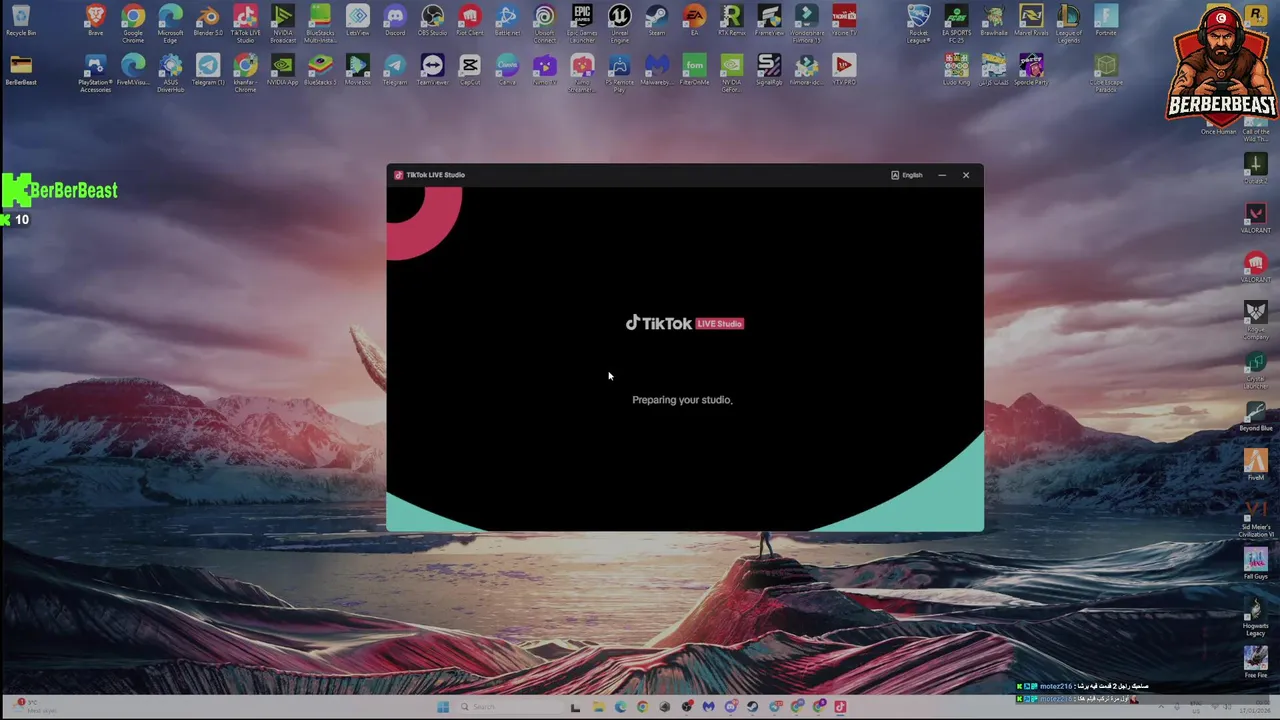Open the Steam icon in the taskbar
Viewport: 1280px width, 720px height.
coord(752,707)
